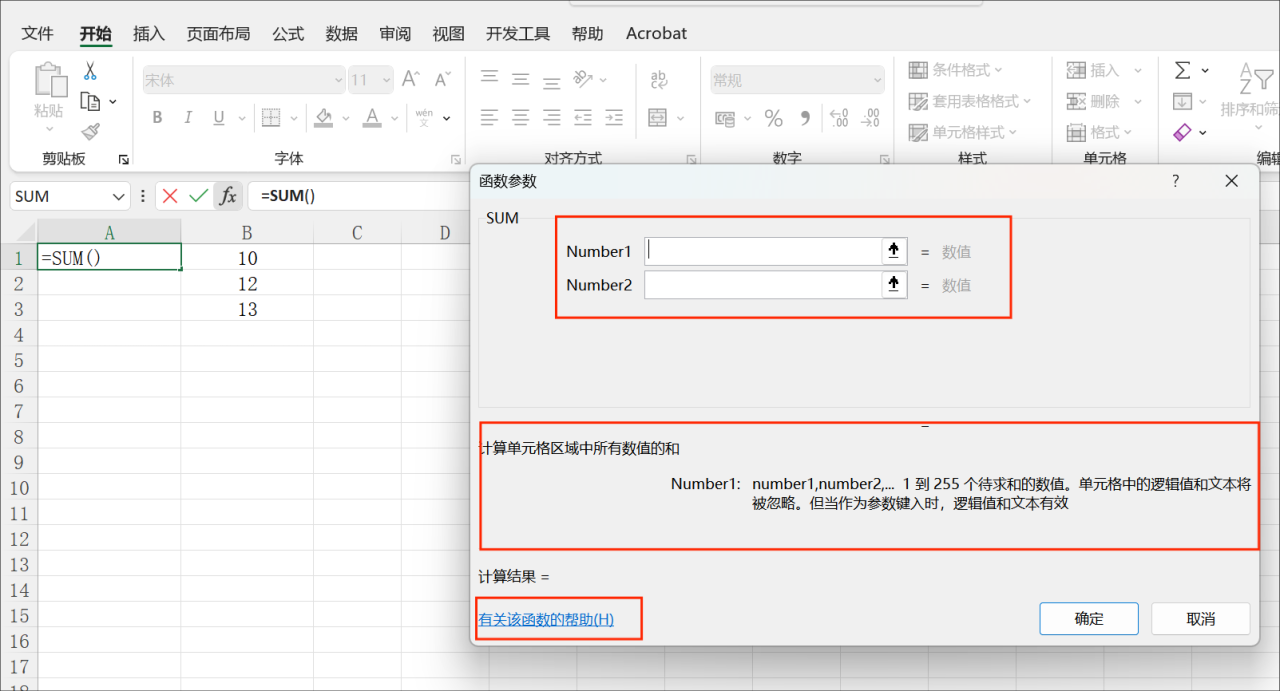1280x691 pixels.
Task: Click the Decrease Font Size icon
Action: tap(441, 80)
